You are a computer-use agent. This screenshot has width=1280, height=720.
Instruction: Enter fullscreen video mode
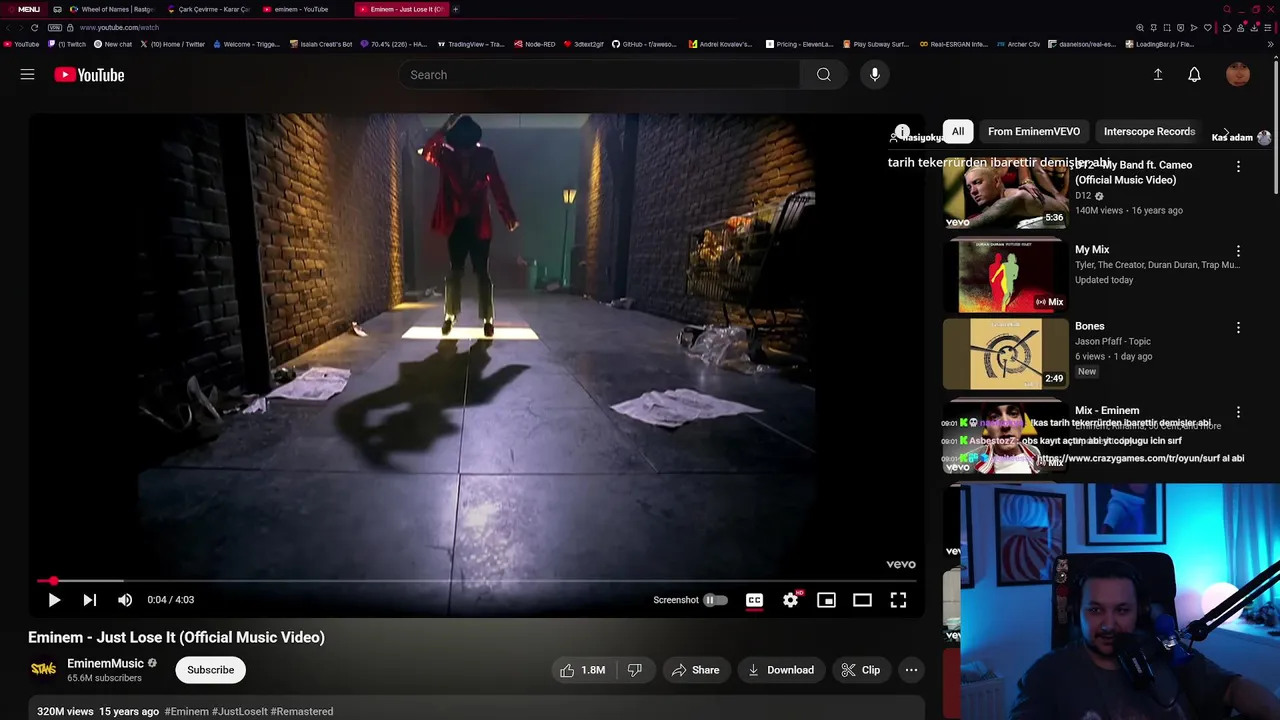(898, 600)
